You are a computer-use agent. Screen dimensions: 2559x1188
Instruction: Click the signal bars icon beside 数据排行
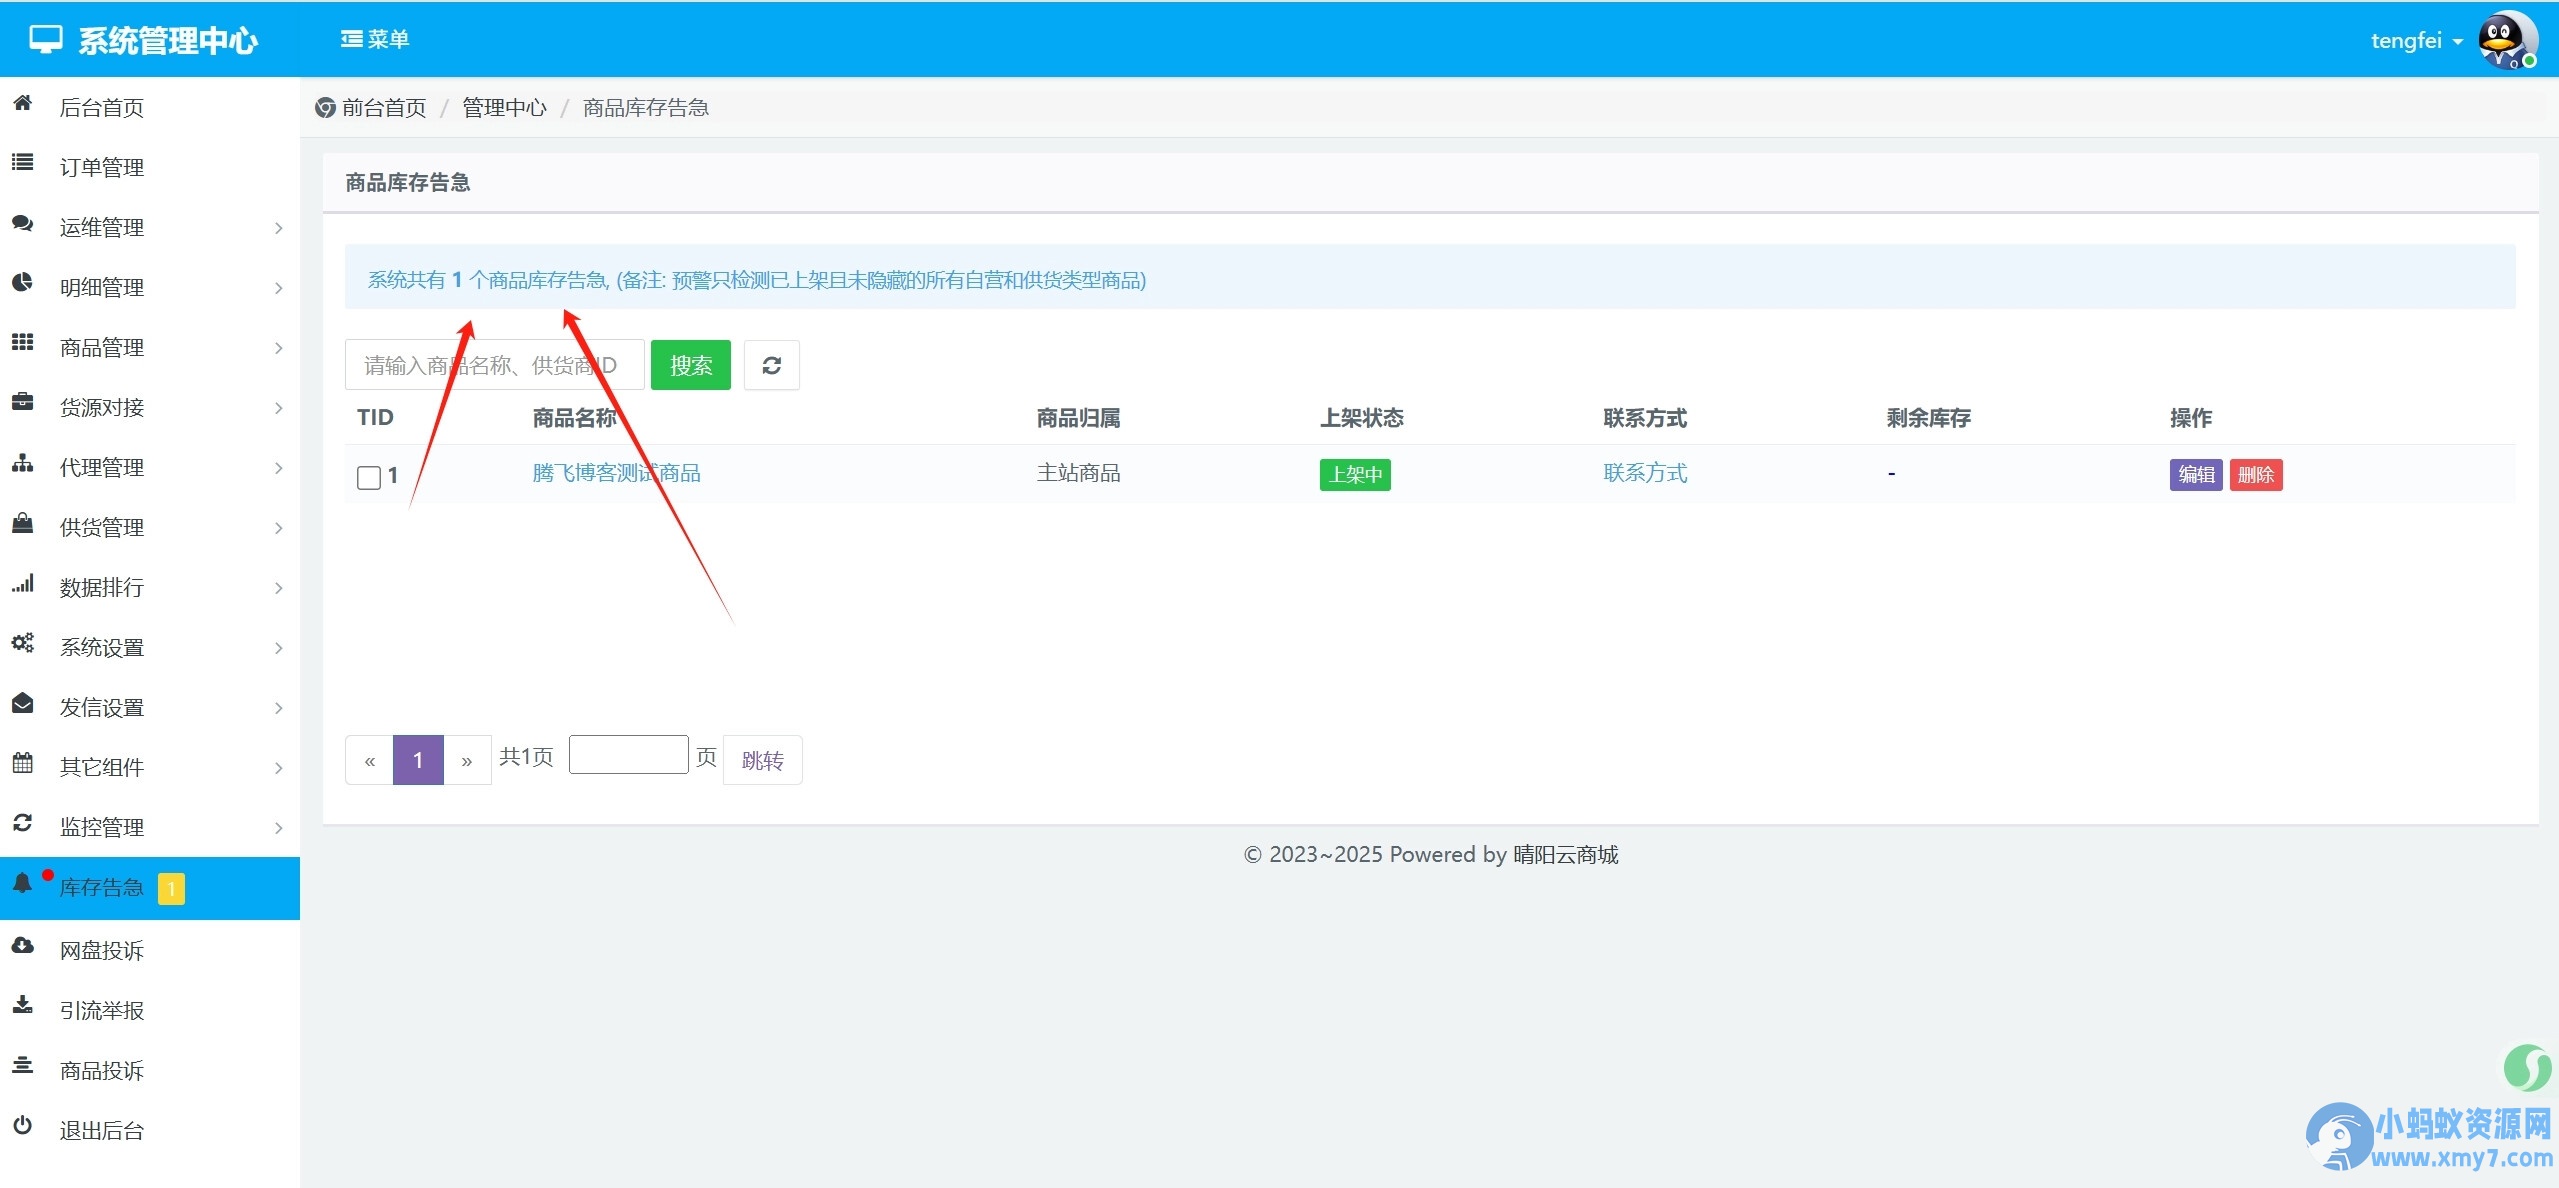point(22,583)
